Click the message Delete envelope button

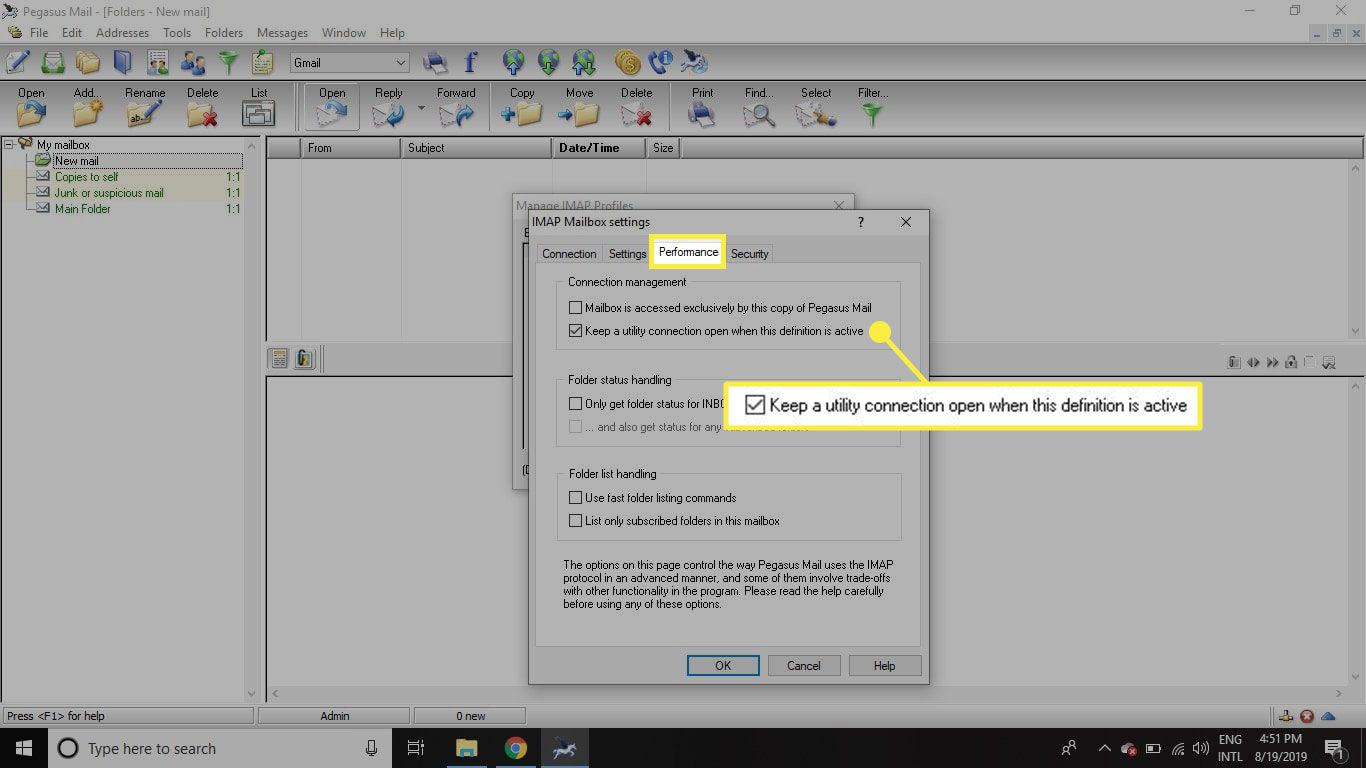click(636, 106)
